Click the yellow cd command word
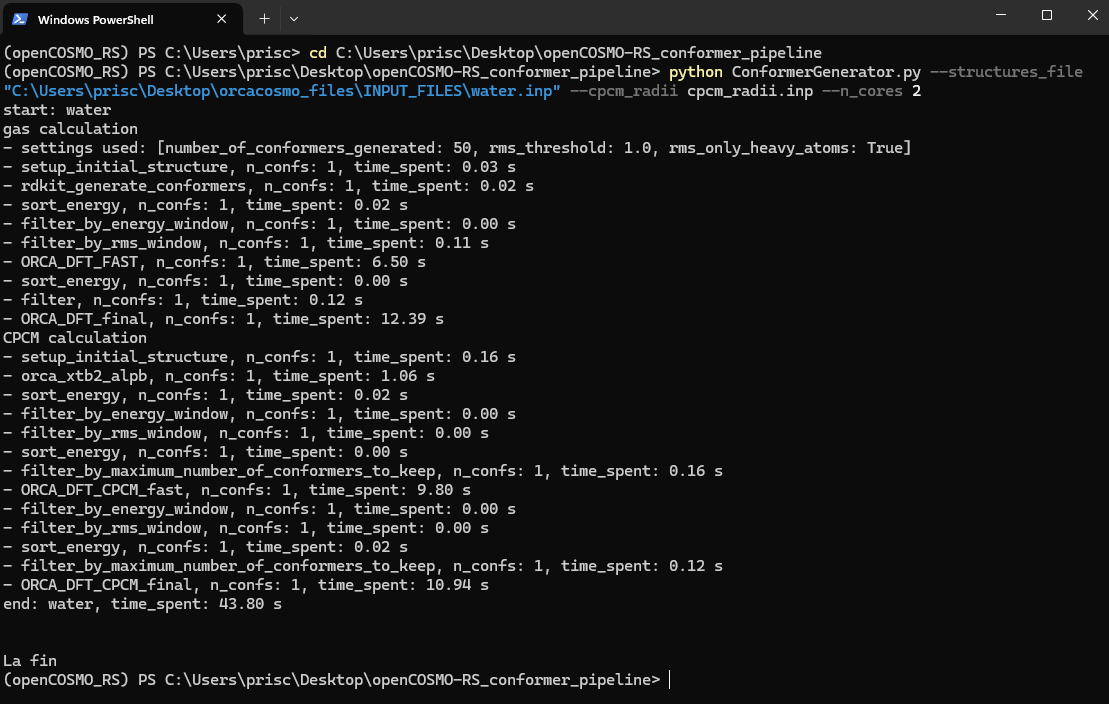The height and width of the screenshot is (704, 1109). coord(318,53)
